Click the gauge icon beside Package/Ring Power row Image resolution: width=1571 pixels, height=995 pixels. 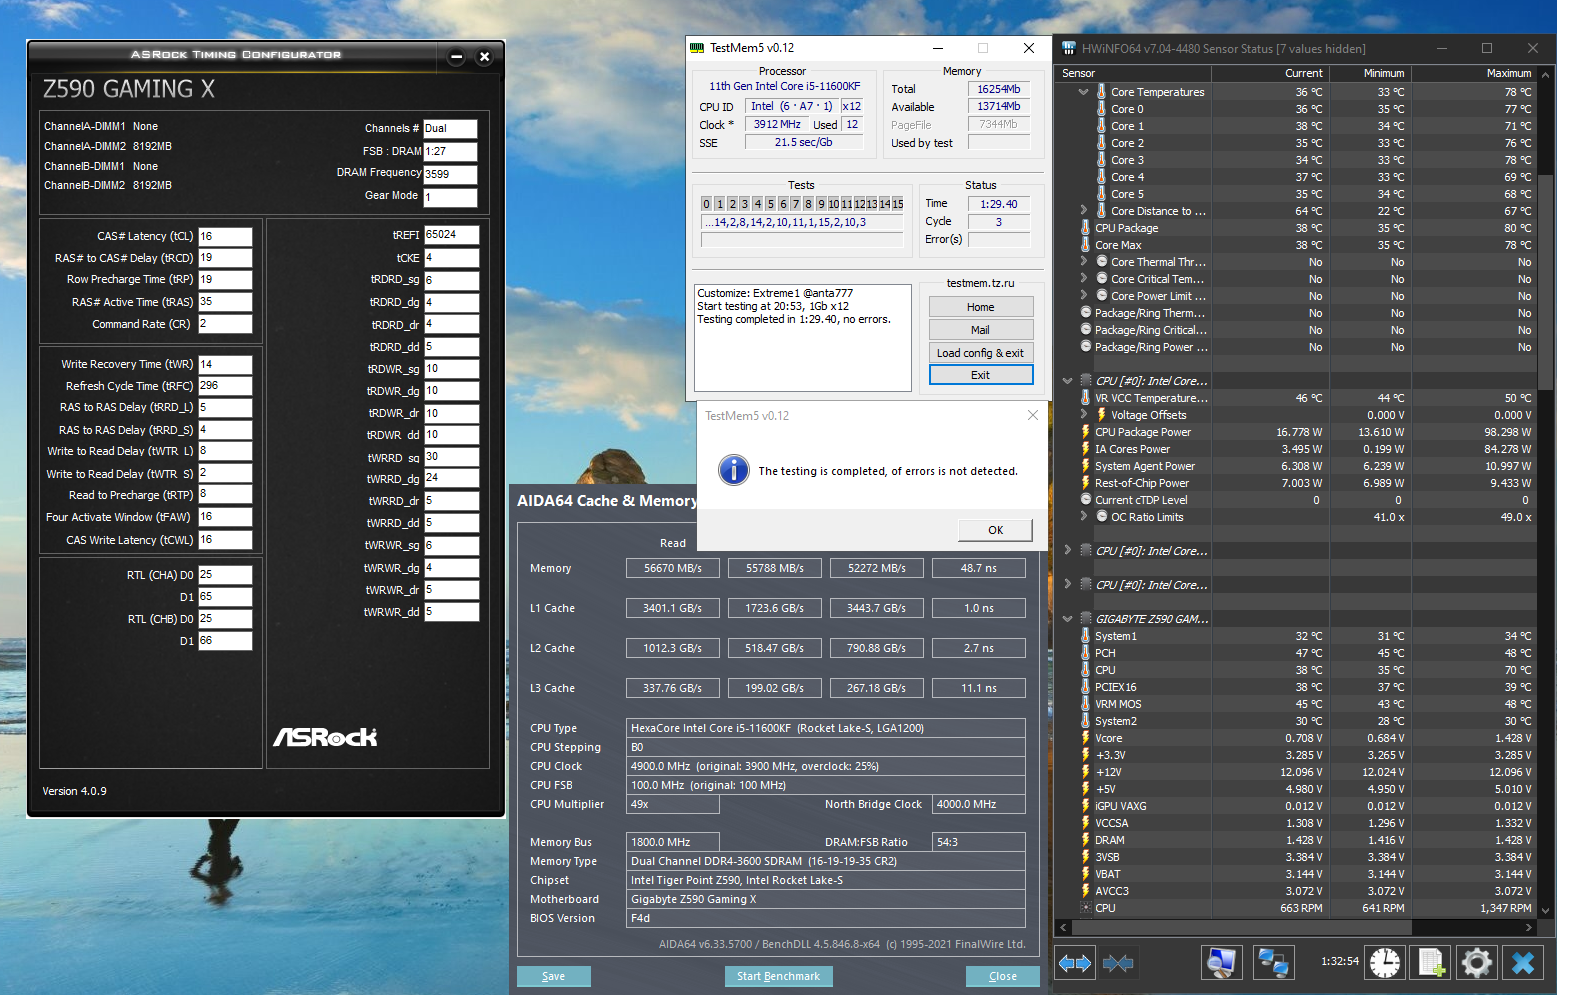[x=1085, y=347]
